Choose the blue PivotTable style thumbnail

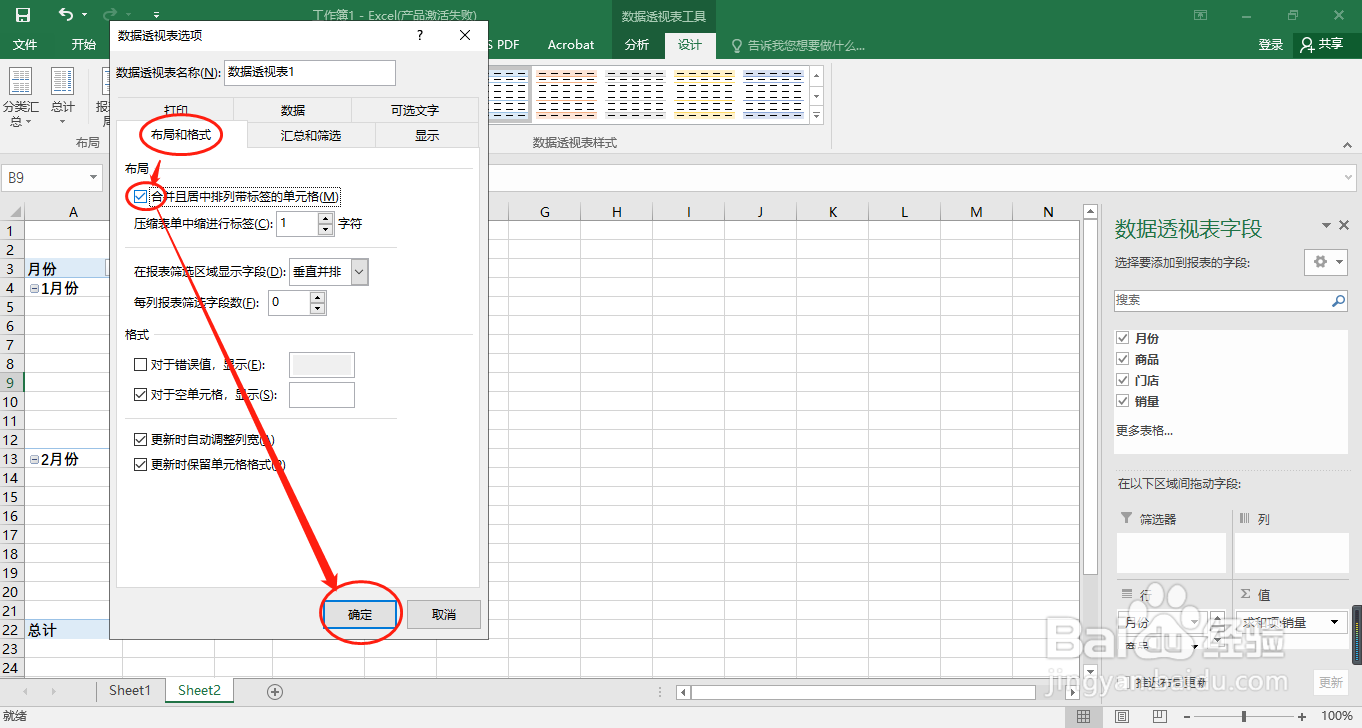tap(774, 94)
